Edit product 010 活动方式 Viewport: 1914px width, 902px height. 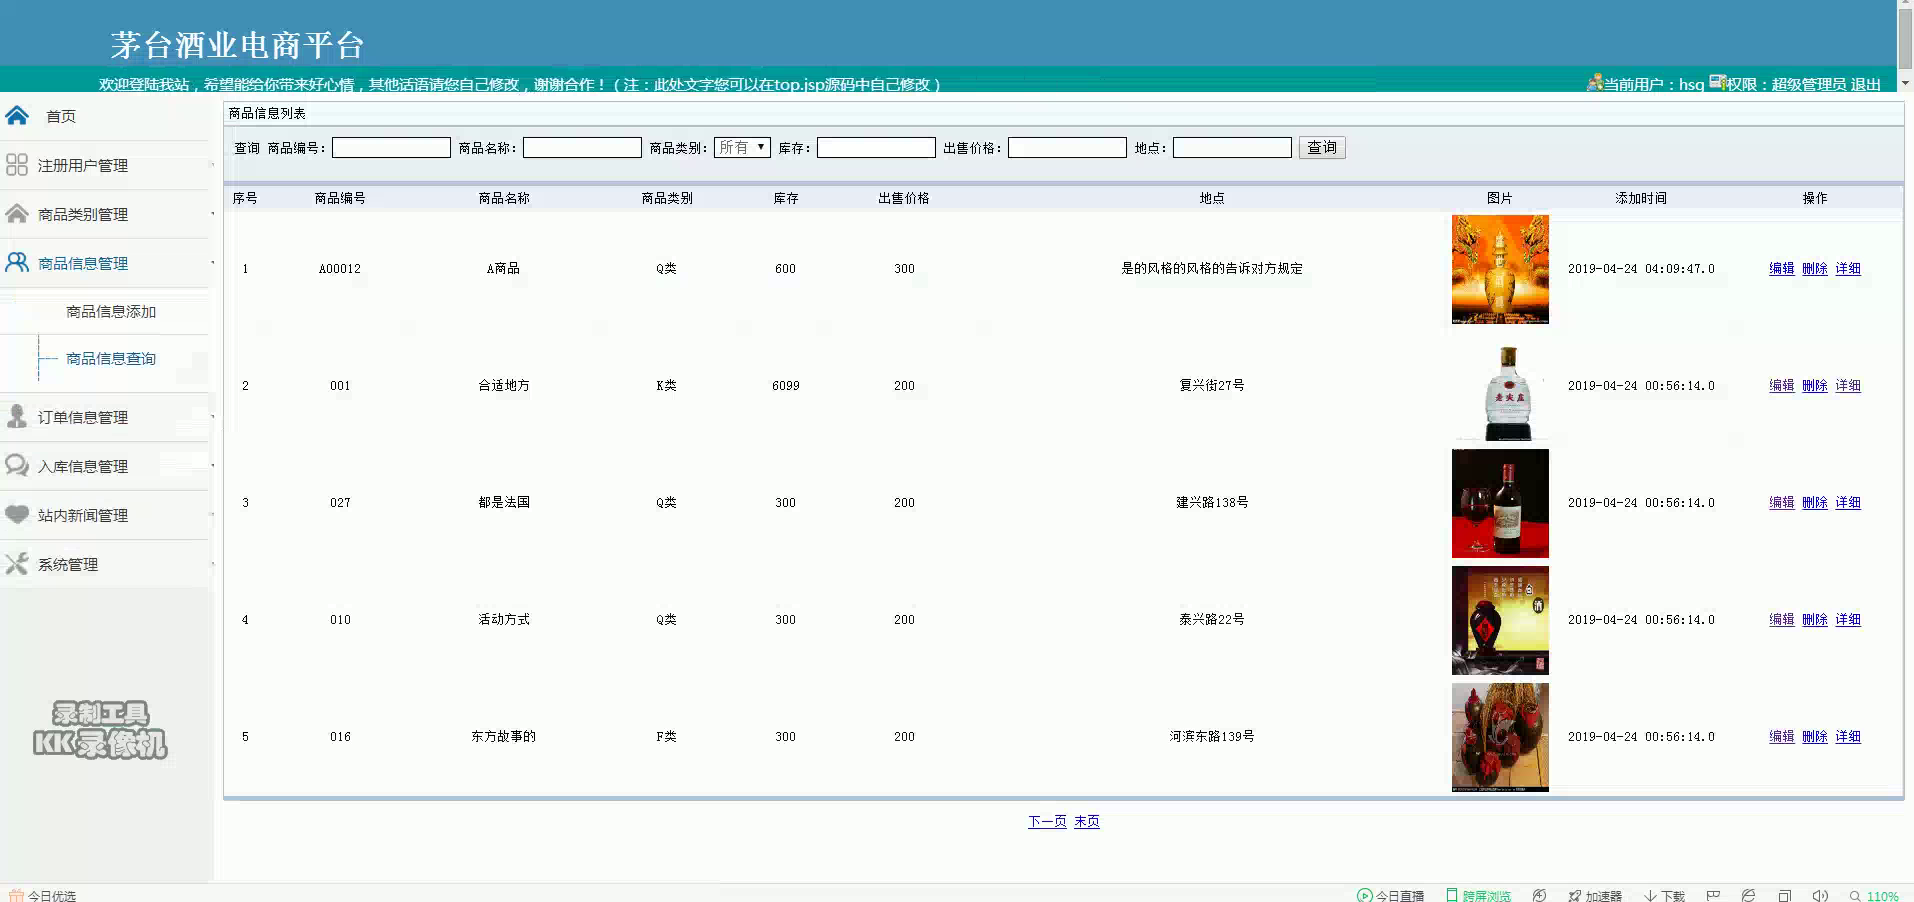tap(1782, 619)
